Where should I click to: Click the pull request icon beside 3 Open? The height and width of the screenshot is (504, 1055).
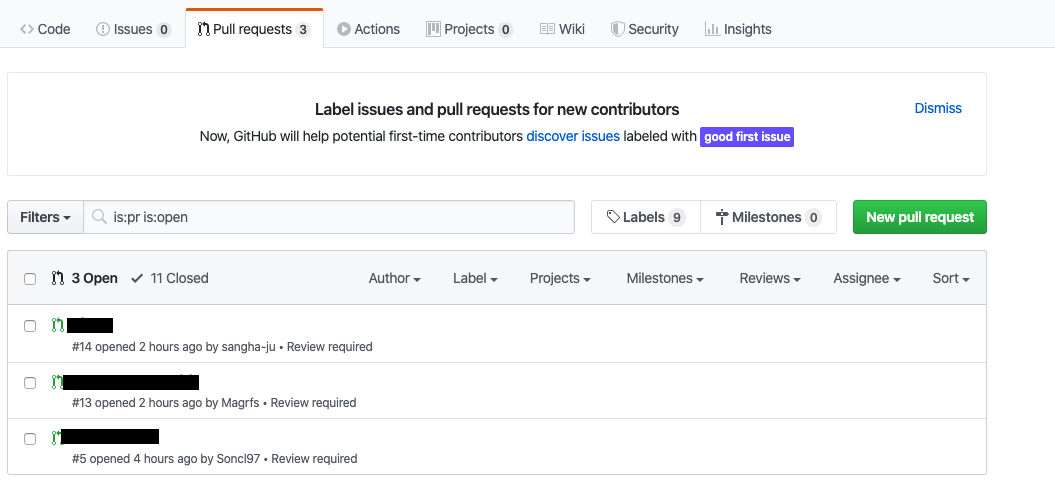coord(58,278)
